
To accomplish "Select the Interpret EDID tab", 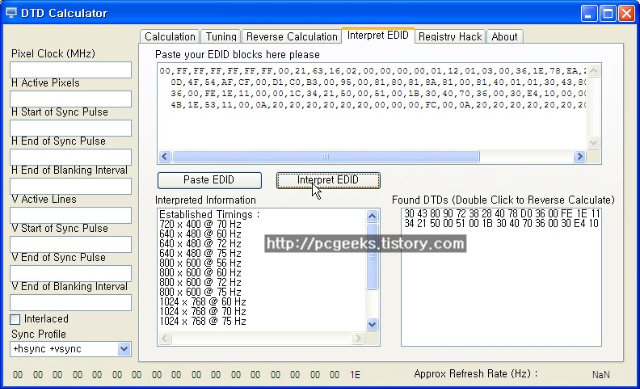I will (378, 35).
